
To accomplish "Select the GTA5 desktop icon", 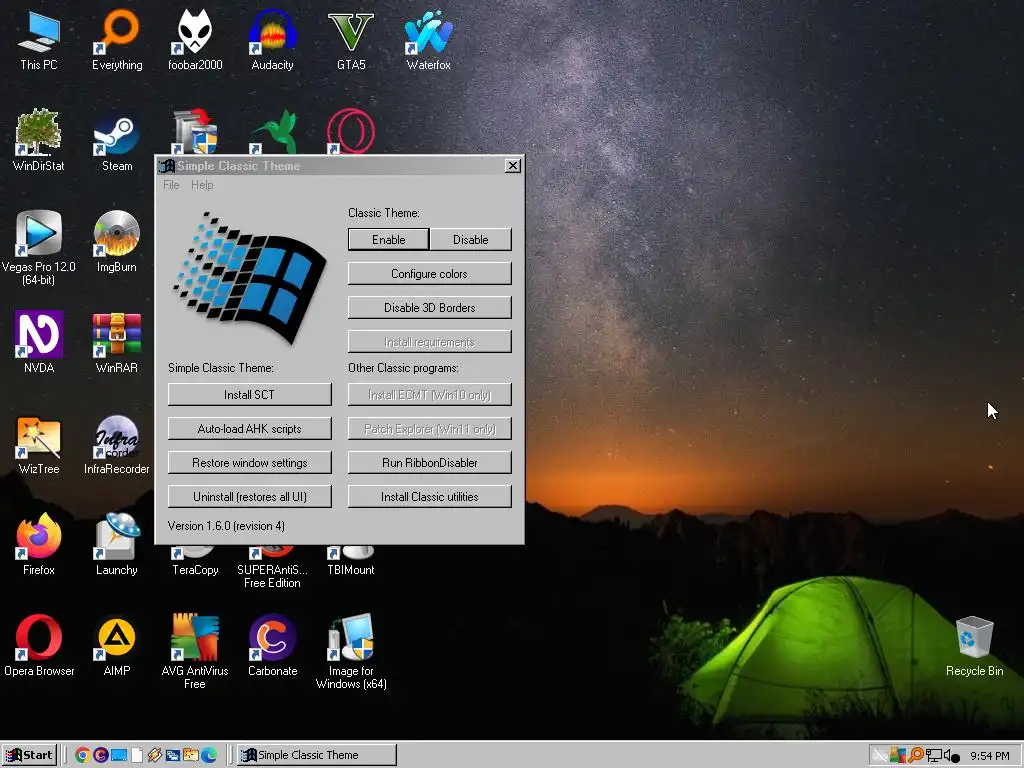I will [x=351, y=40].
